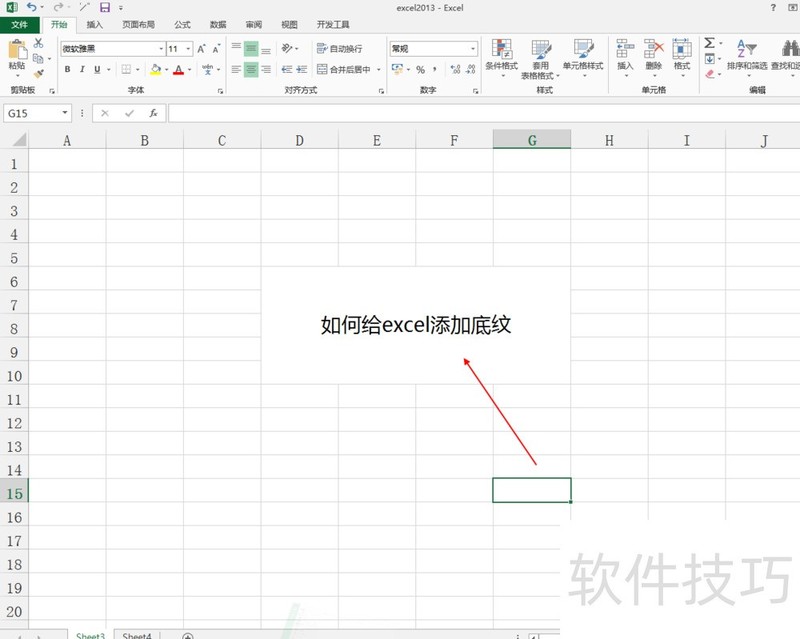Open Conditional Formatting
Viewport: 800px width, 639px height.
[x=502, y=58]
